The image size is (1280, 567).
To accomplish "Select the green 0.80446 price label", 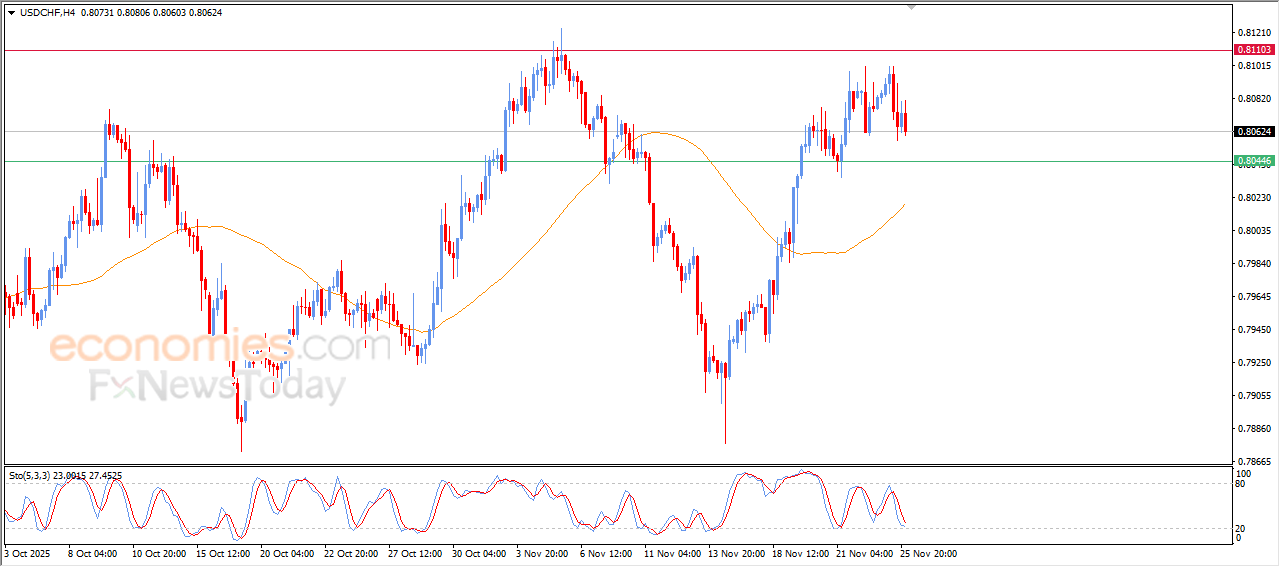I will click(1253, 161).
